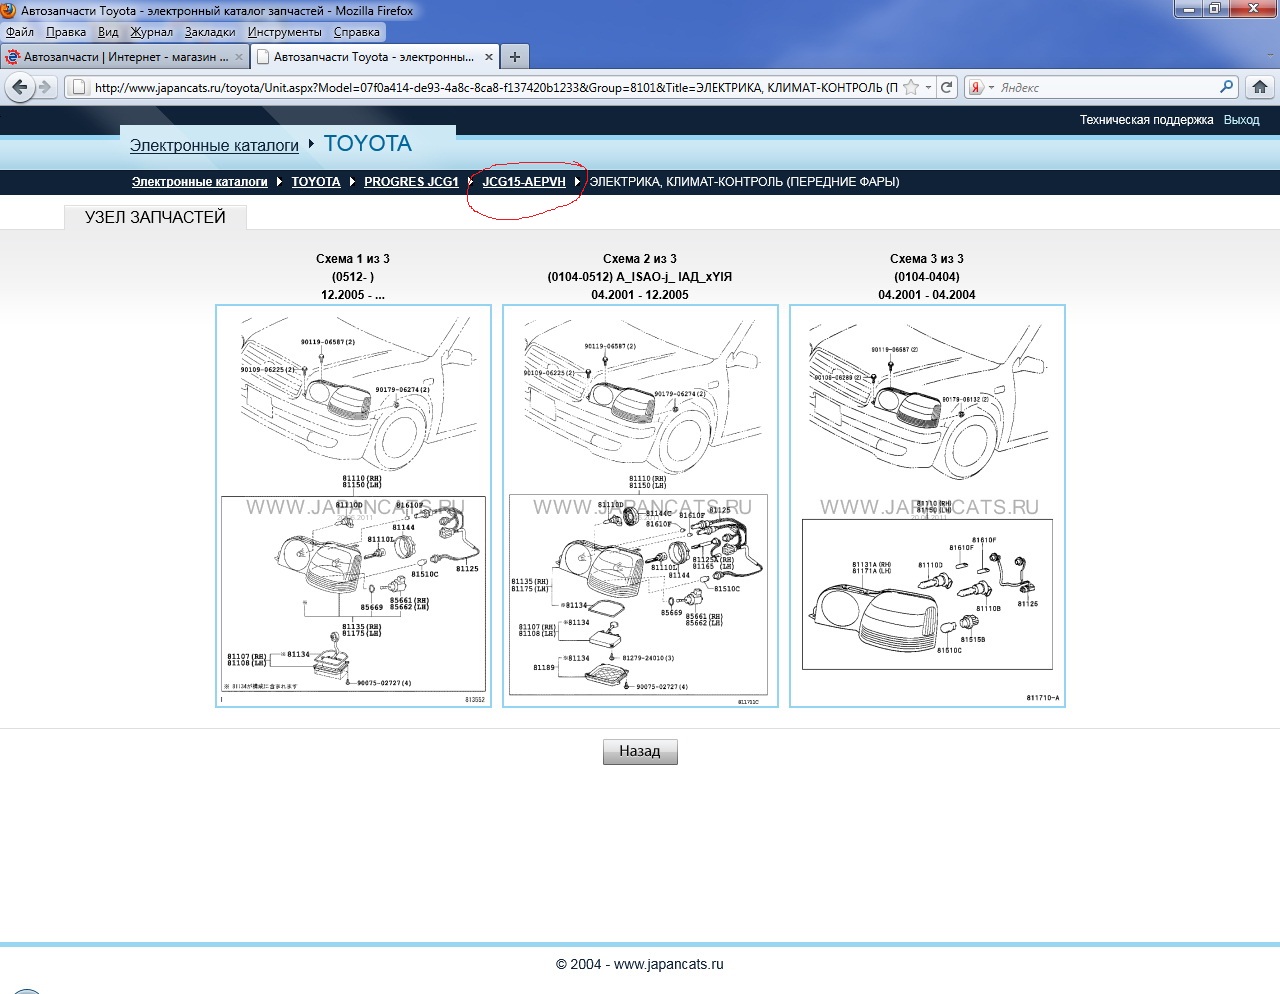Bookmark this page with the star icon
This screenshot has width=1280, height=994.
[911, 87]
